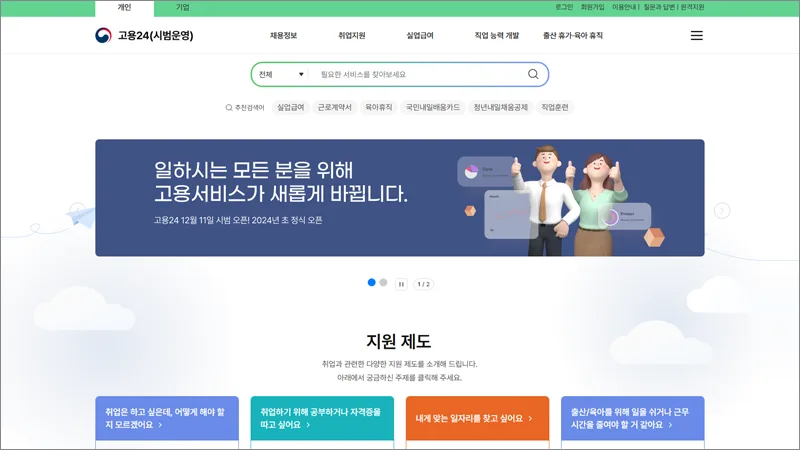
Task: Select the 근로계약서 recommended search tag
Action: 335,107
